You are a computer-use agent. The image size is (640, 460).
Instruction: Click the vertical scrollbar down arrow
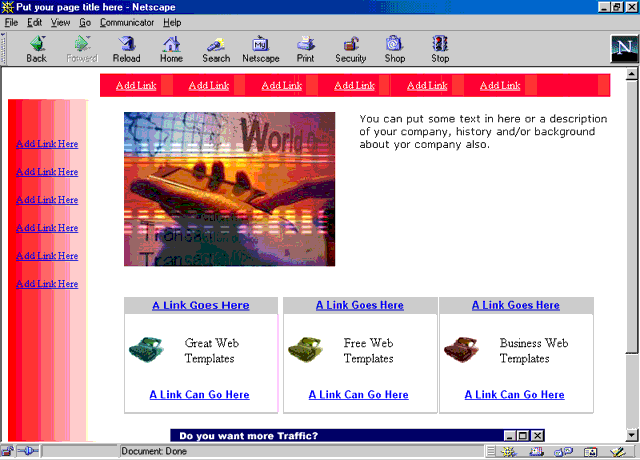[631, 434]
